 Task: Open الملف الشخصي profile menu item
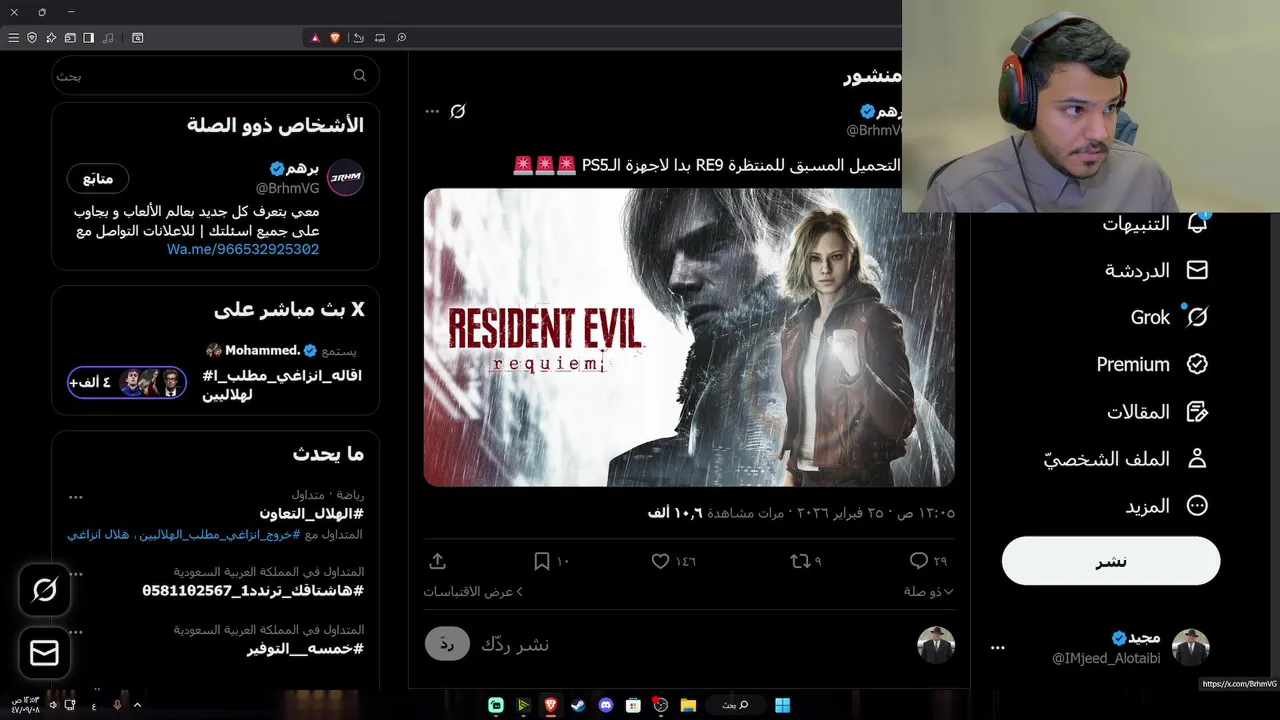[x=1126, y=458]
